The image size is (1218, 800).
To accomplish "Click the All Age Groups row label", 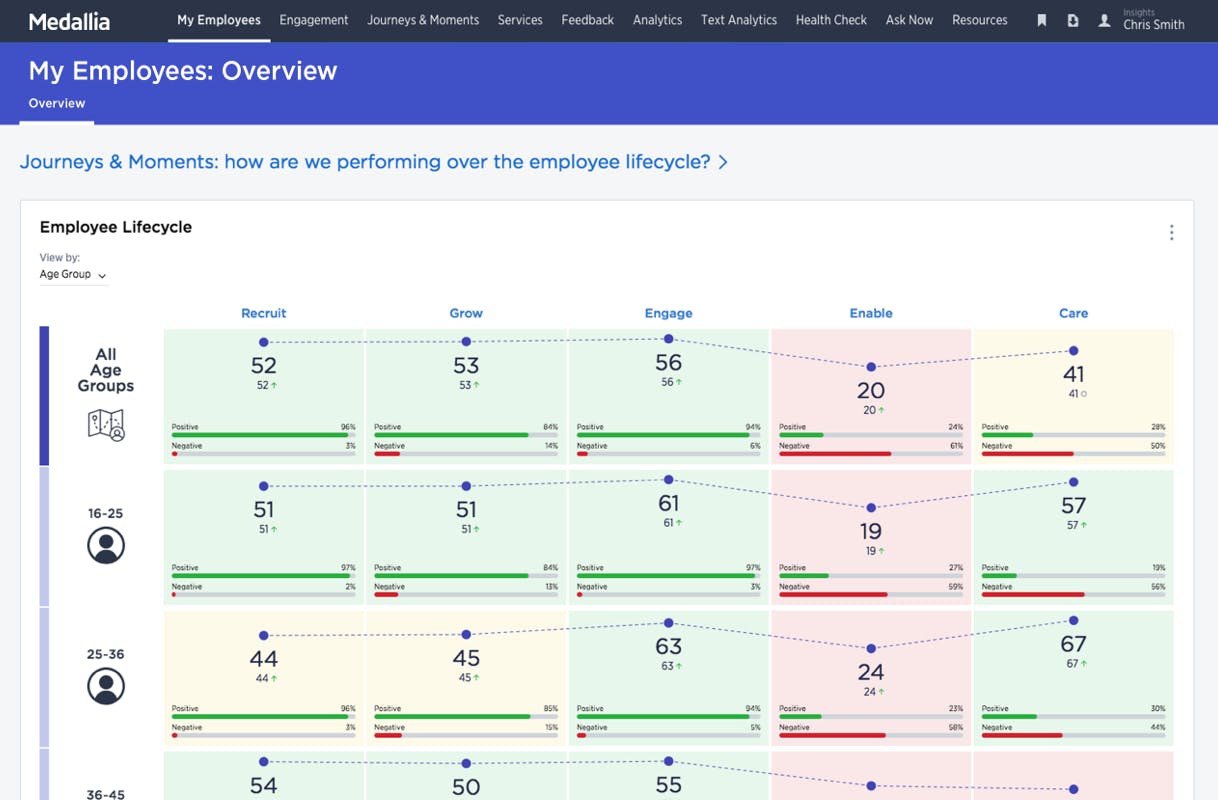I will tap(106, 370).
